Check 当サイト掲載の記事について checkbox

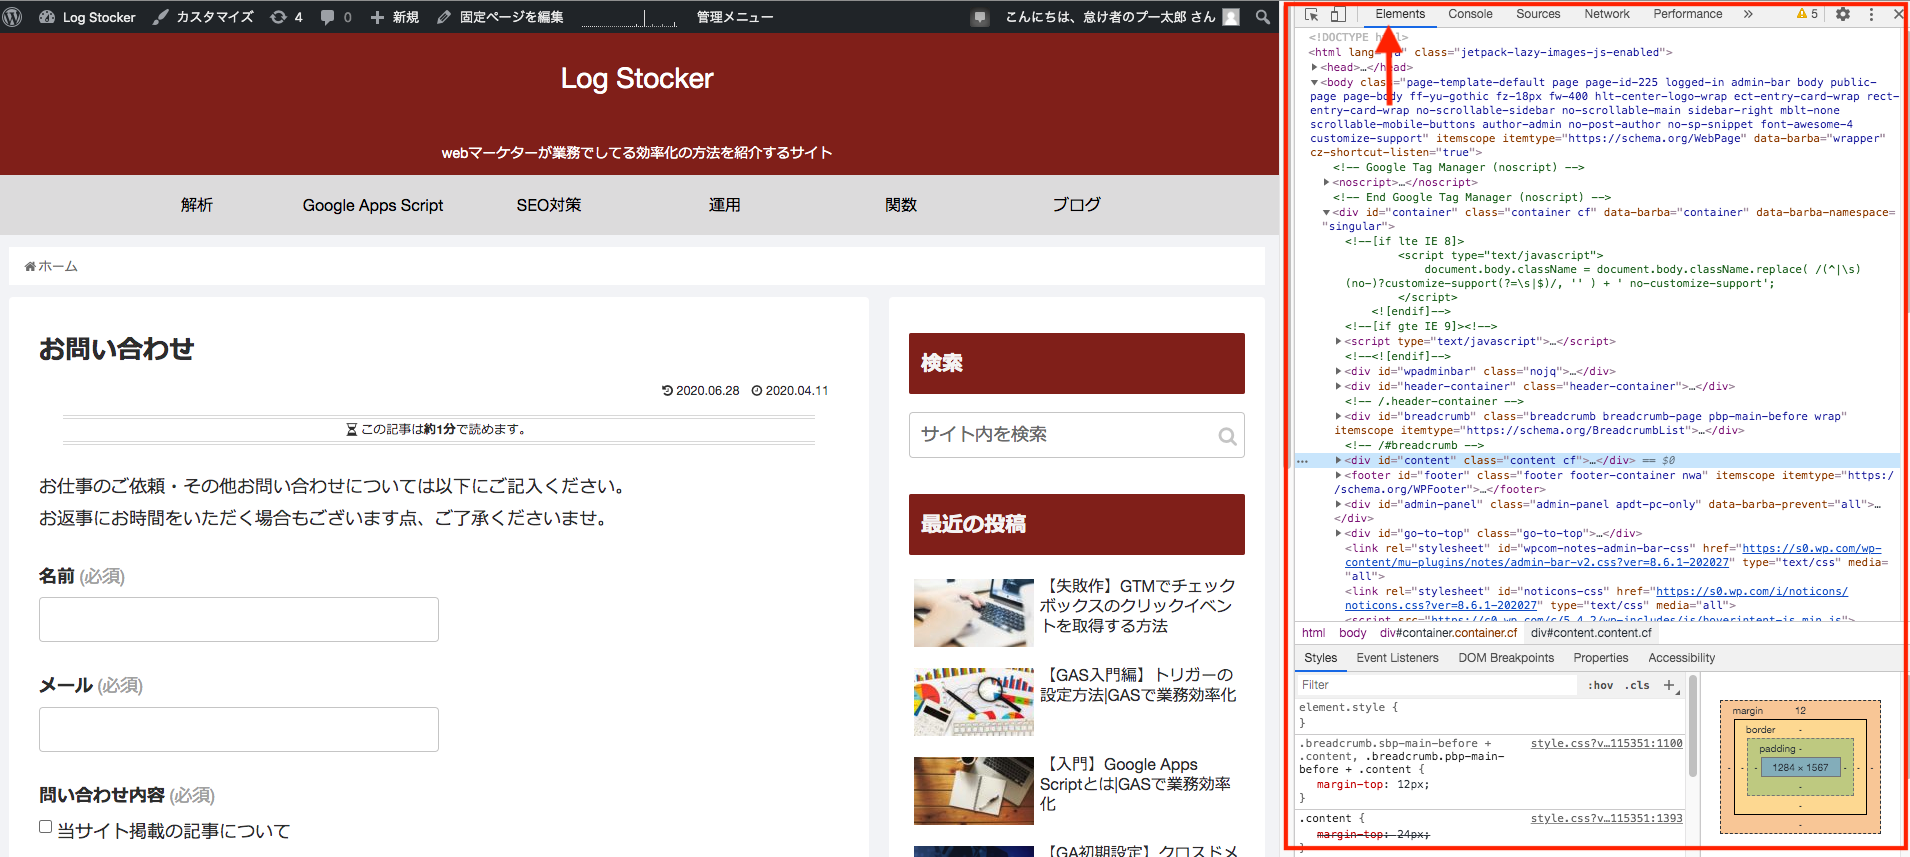45,827
